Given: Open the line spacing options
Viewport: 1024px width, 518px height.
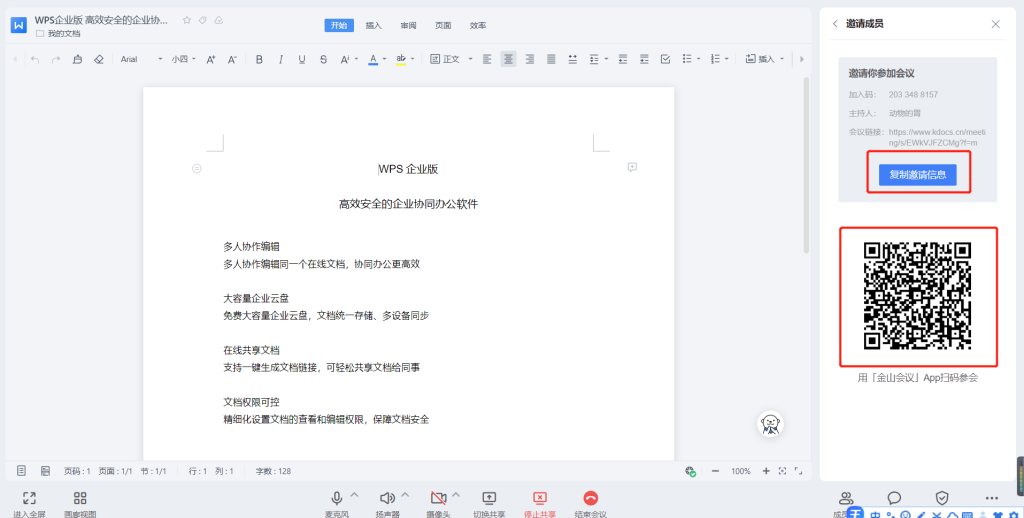Looking at the screenshot, I should tap(598, 59).
